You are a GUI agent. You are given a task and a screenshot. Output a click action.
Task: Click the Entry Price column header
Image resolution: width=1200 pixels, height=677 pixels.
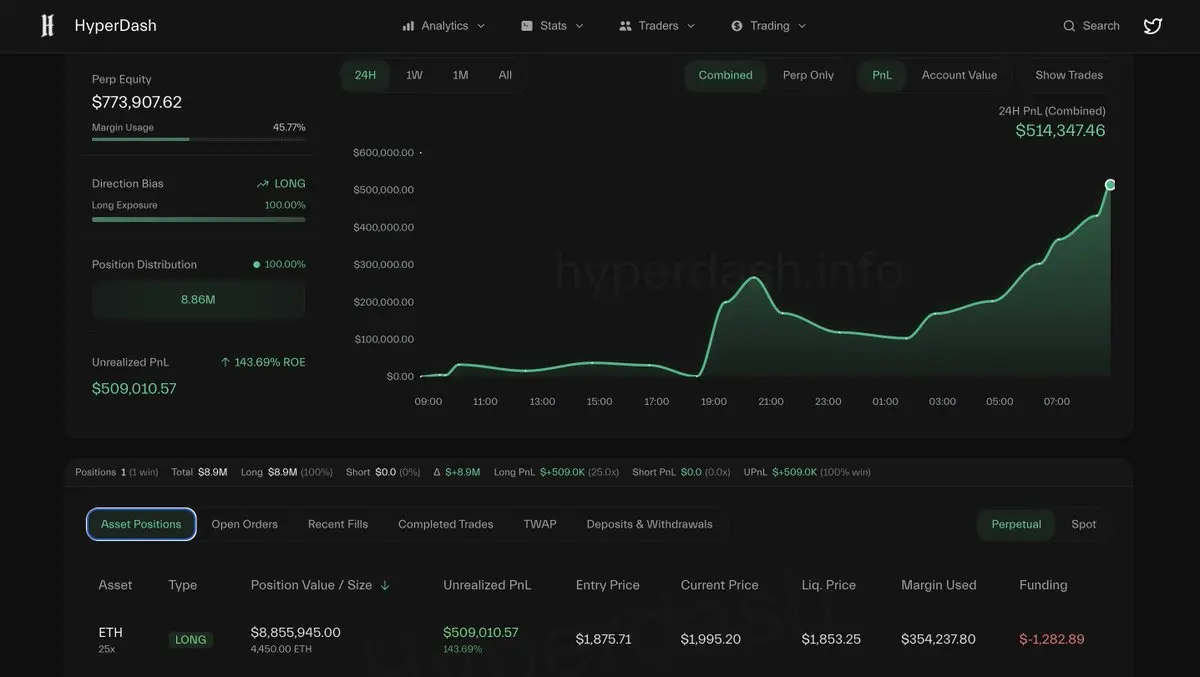(x=607, y=585)
